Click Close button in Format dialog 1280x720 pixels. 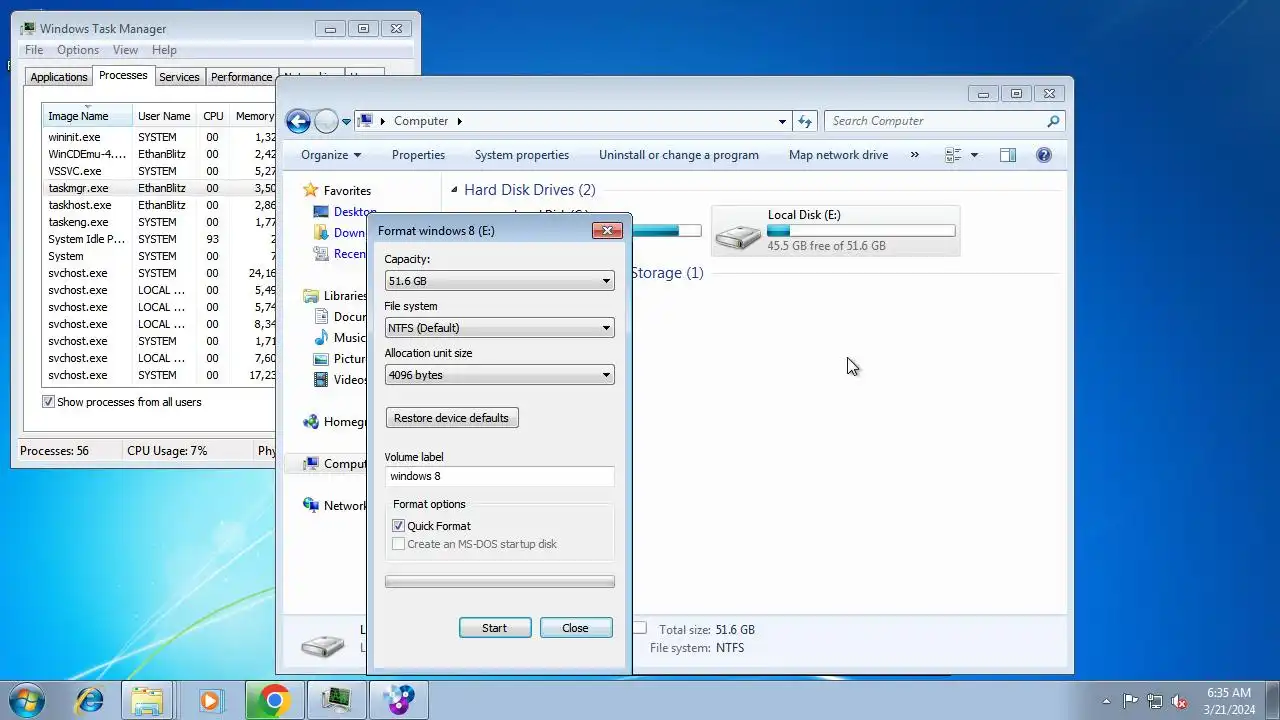(x=575, y=628)
